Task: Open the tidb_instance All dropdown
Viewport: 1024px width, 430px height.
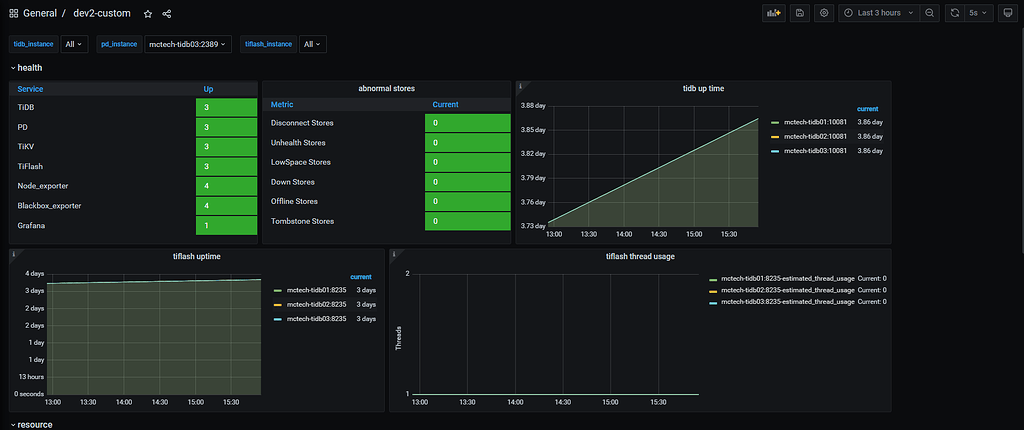Action: (x=75, y=44)
